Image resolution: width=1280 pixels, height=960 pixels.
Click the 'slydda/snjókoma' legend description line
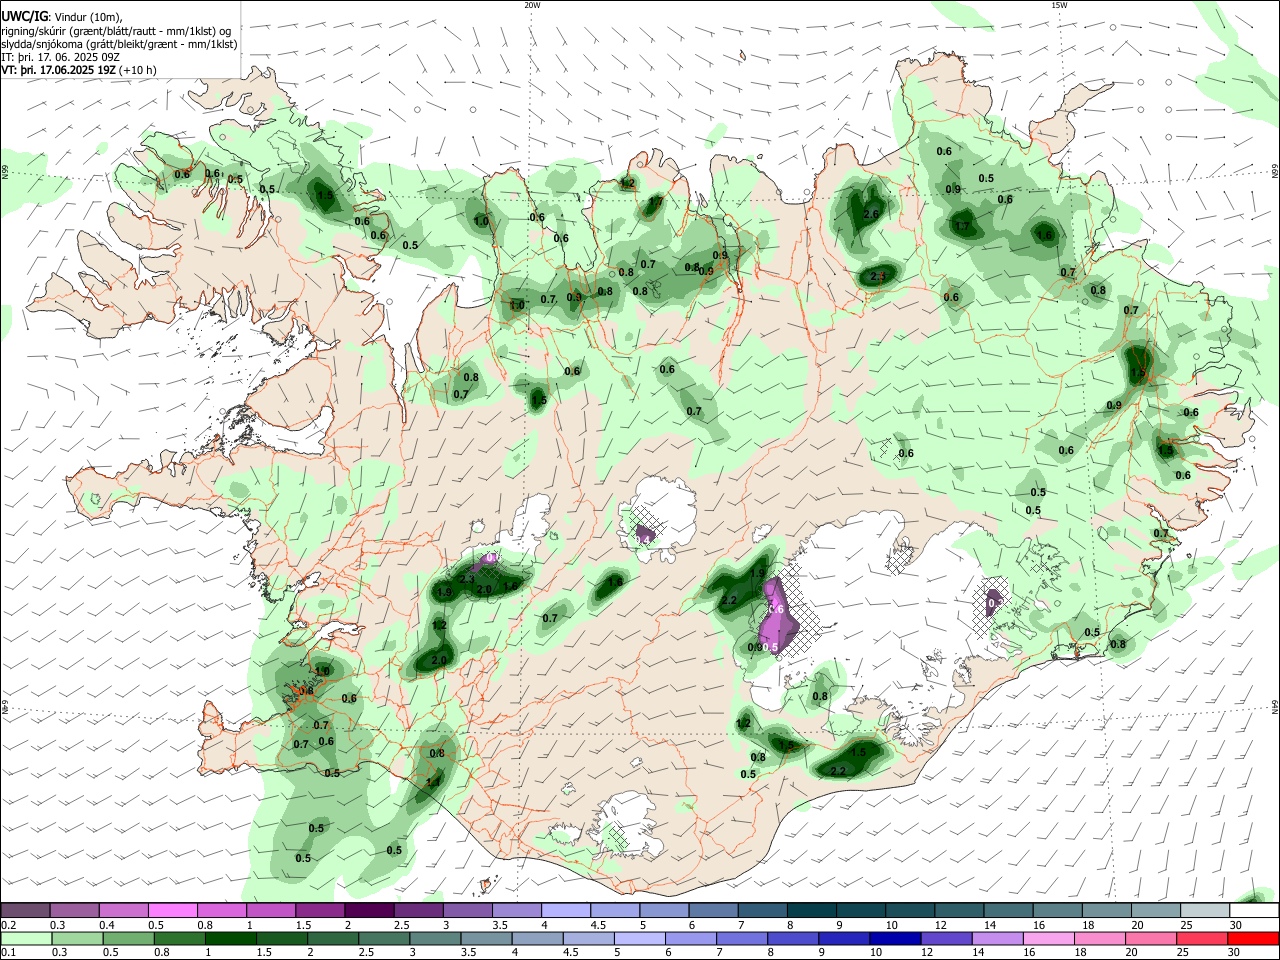119,44
